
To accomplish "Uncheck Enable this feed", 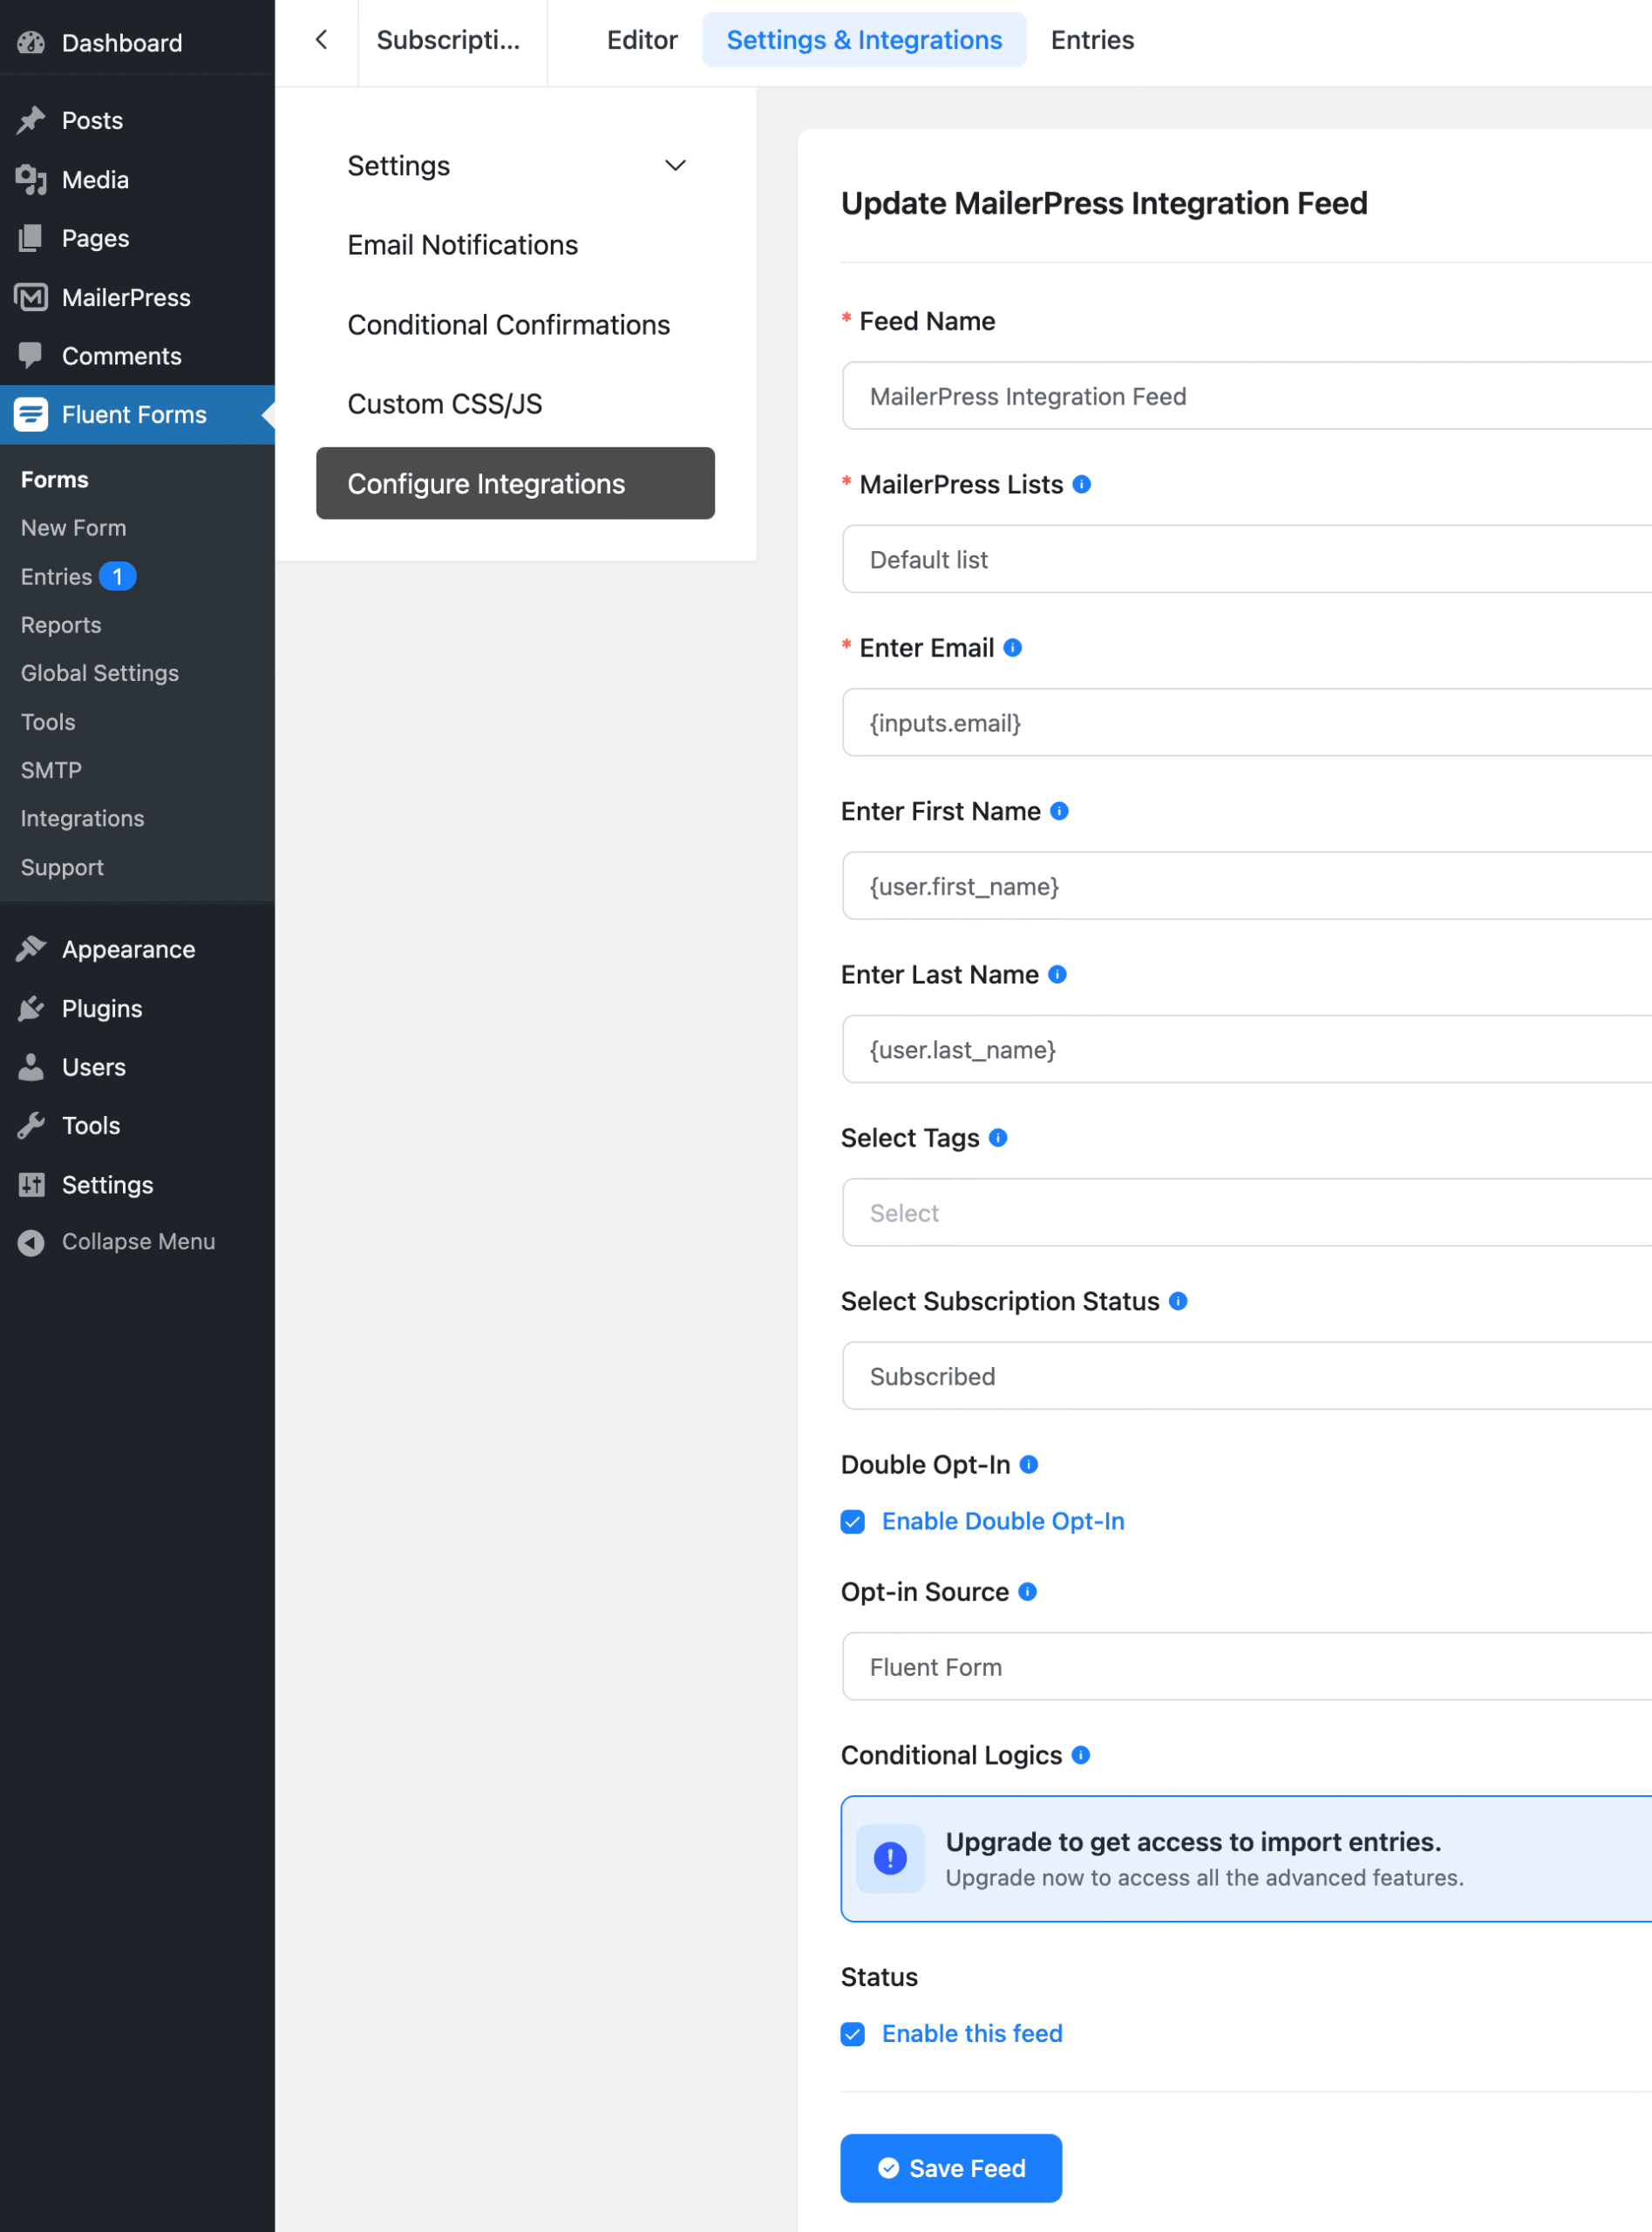I will pyautogui.click(x=853, y=2033).
